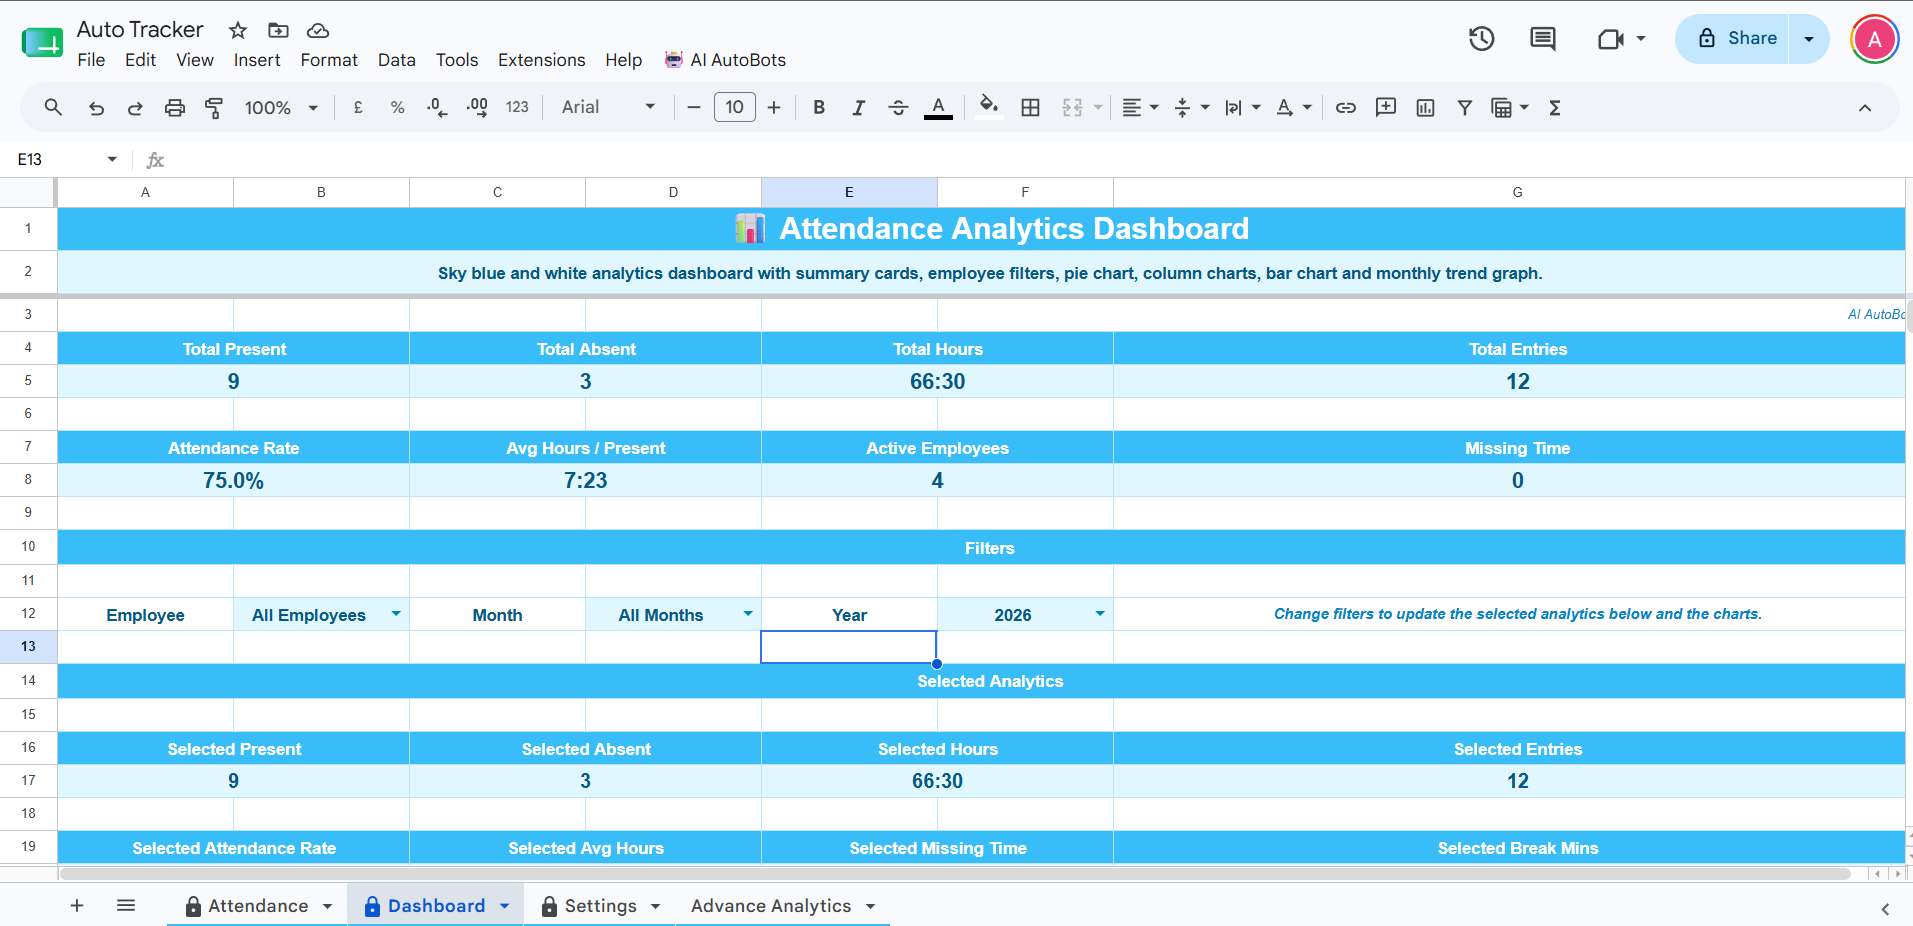Switch to the Settings sheet tab
This screenshot has height=926, width=1913.
600,906
